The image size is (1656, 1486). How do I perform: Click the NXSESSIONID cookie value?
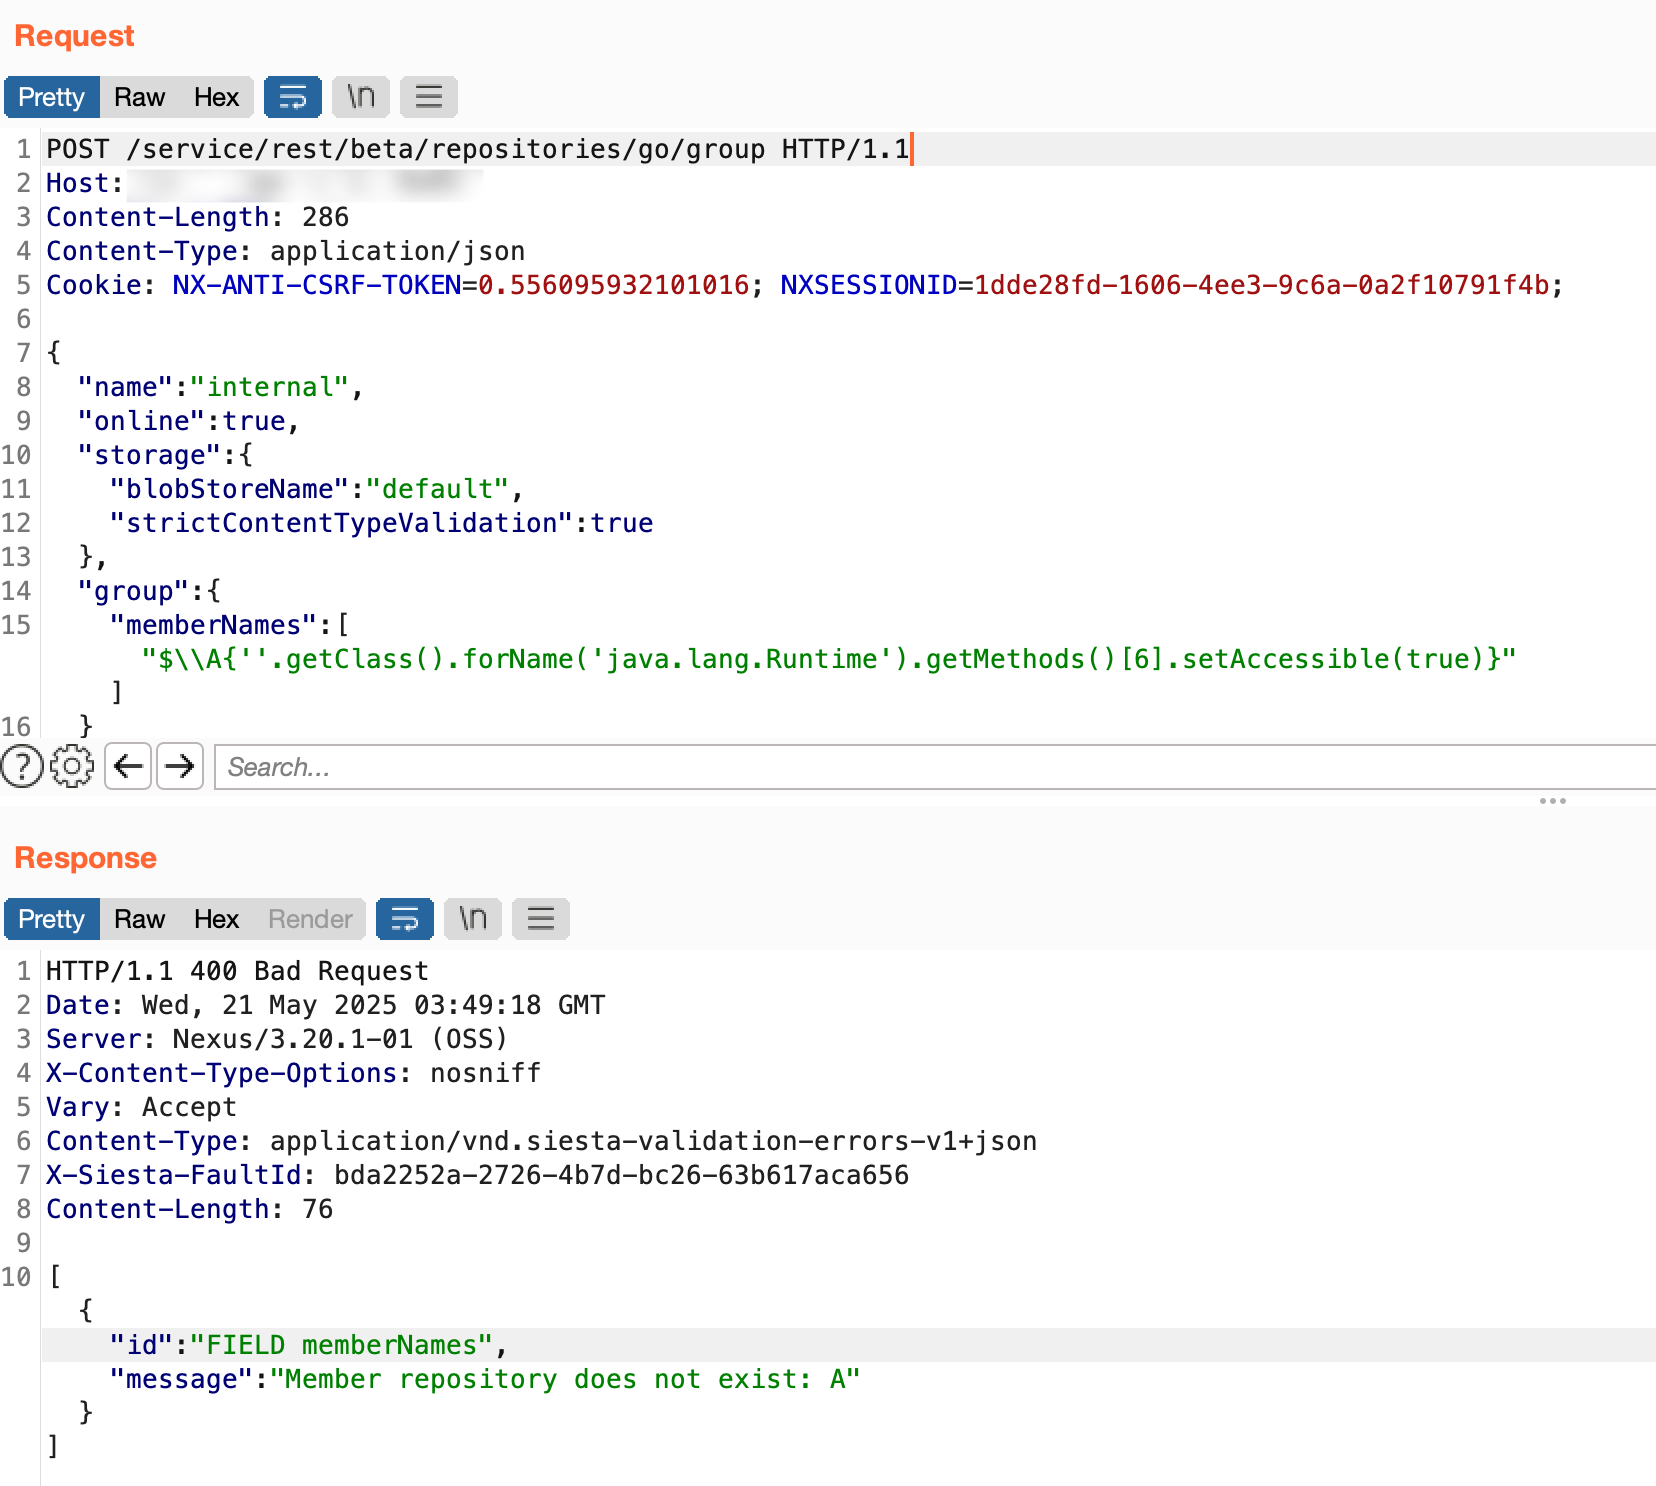[x=1262, y=285]
